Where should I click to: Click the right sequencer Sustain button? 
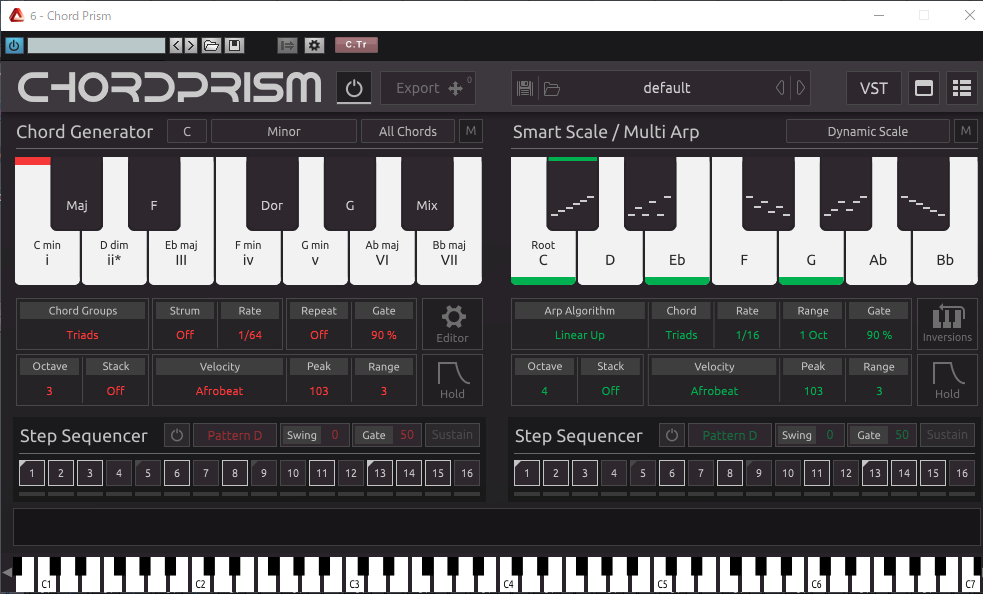coord(947,435)
